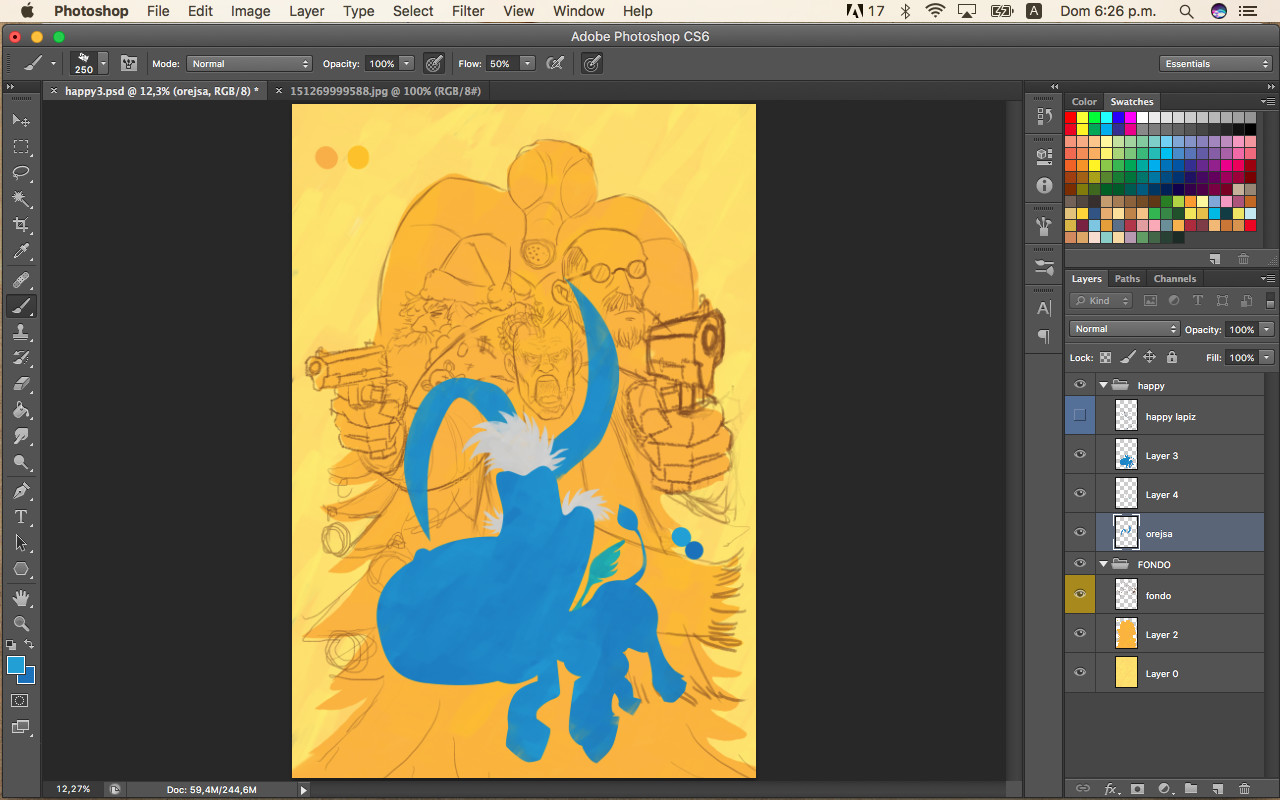Screen dimensions: 1280x800
Task: Open the Essentials workspace dropdown
Action: 1216,63
